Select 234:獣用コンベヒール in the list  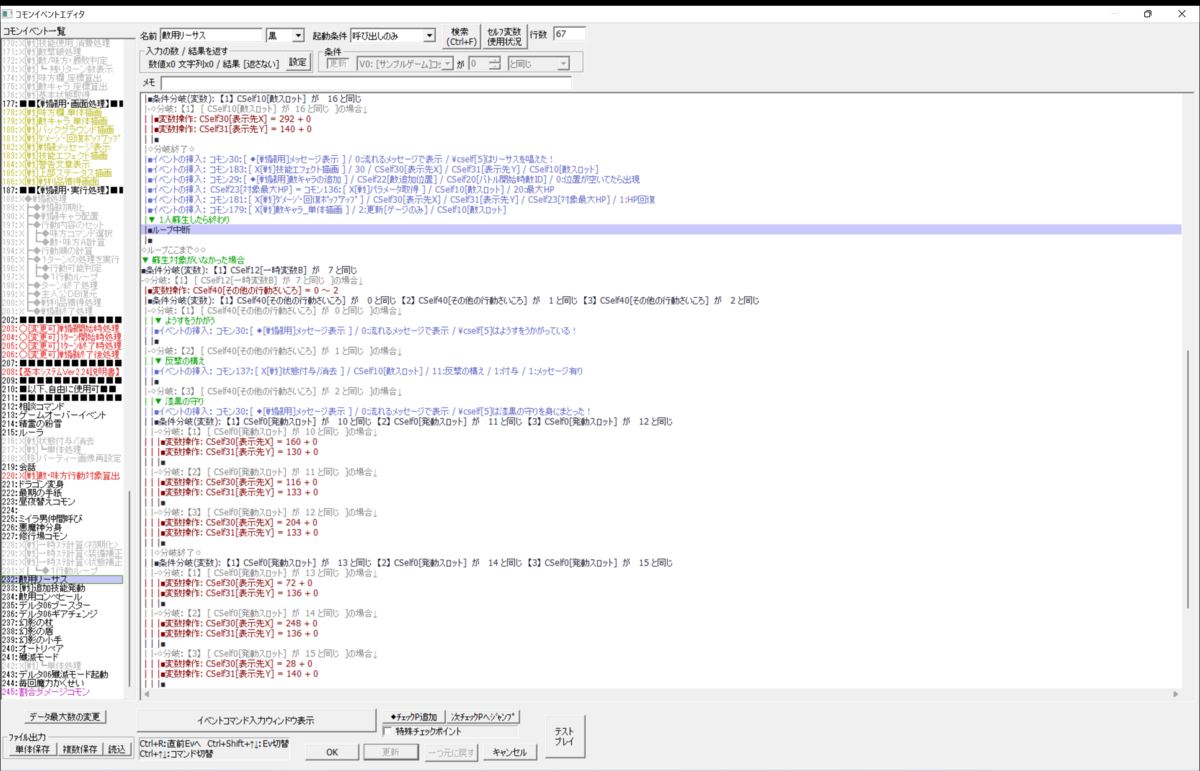(42, 596)
